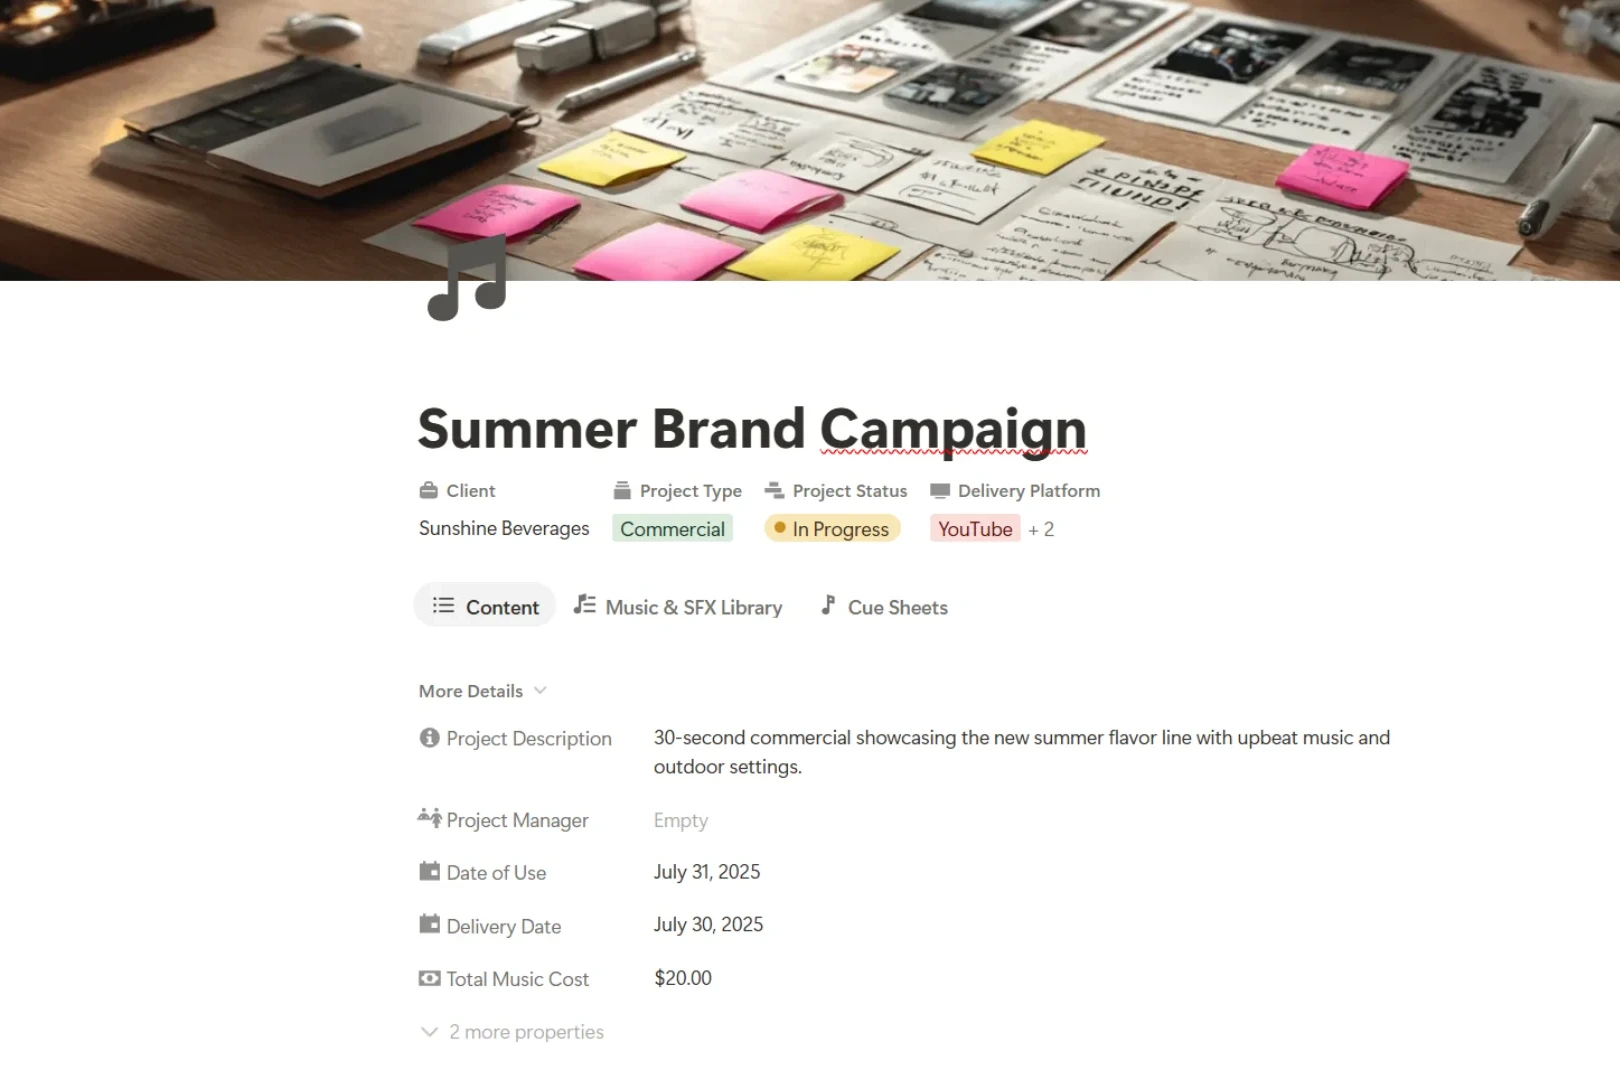Click the Delivery Date calendar icon
The height and width of the screenshot is (1080, 1620).
click(430, 925)
